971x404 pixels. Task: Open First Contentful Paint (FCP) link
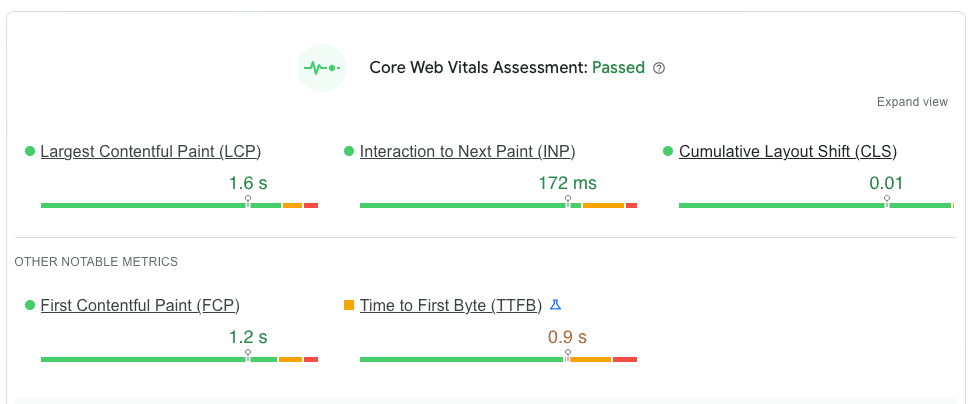point(140,305)
